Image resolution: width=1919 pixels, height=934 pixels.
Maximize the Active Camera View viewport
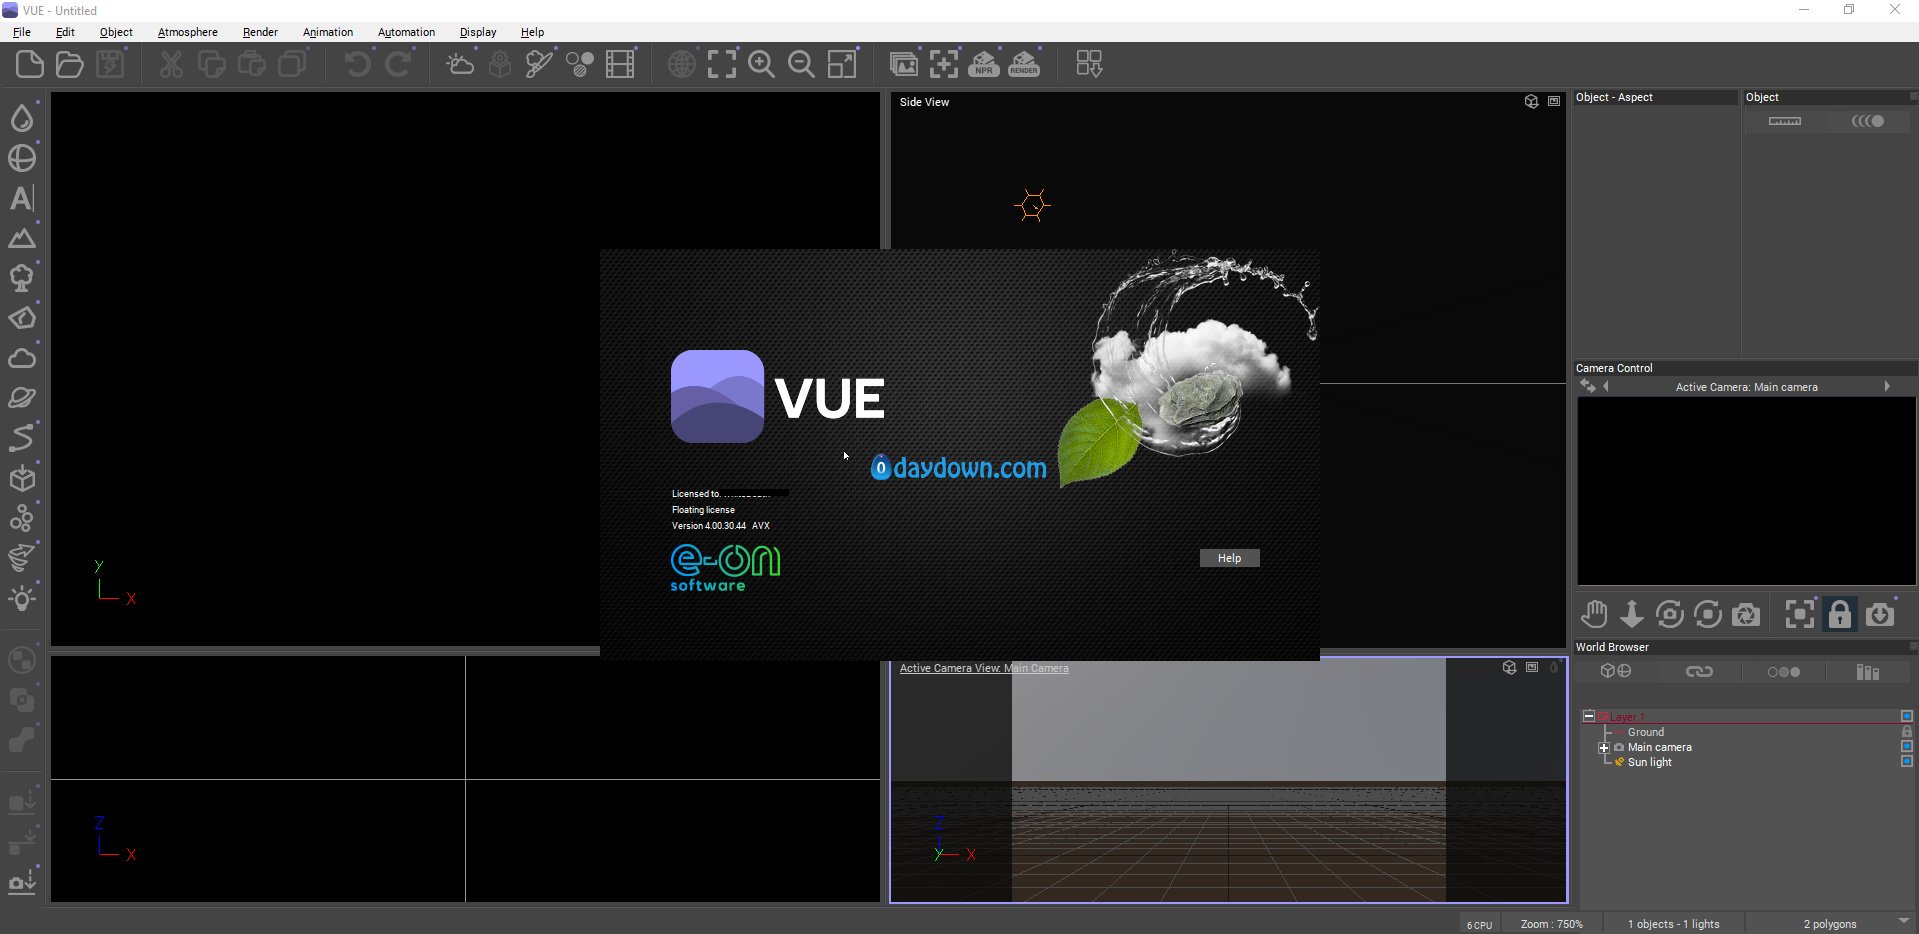pyautogui.click(x=1532, y=668)
